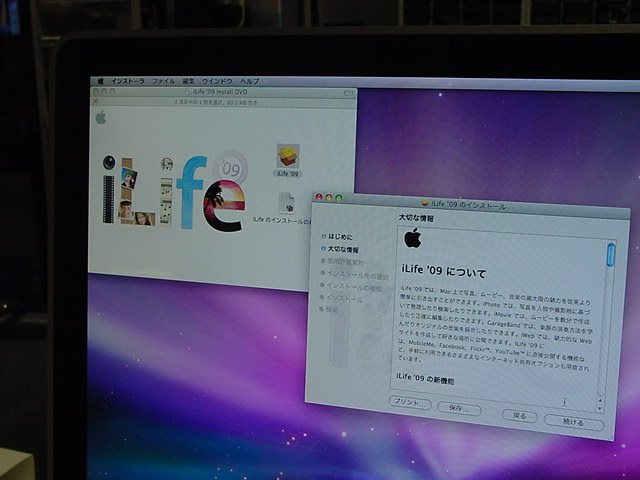Open the iLife のインストール document icon
The image size is (640, 480).
tap(287, 203)
